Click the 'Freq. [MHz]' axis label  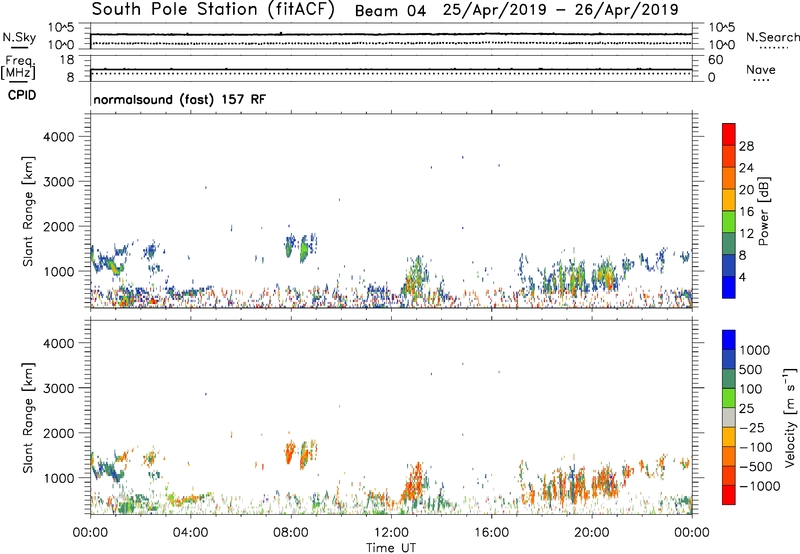18,67
